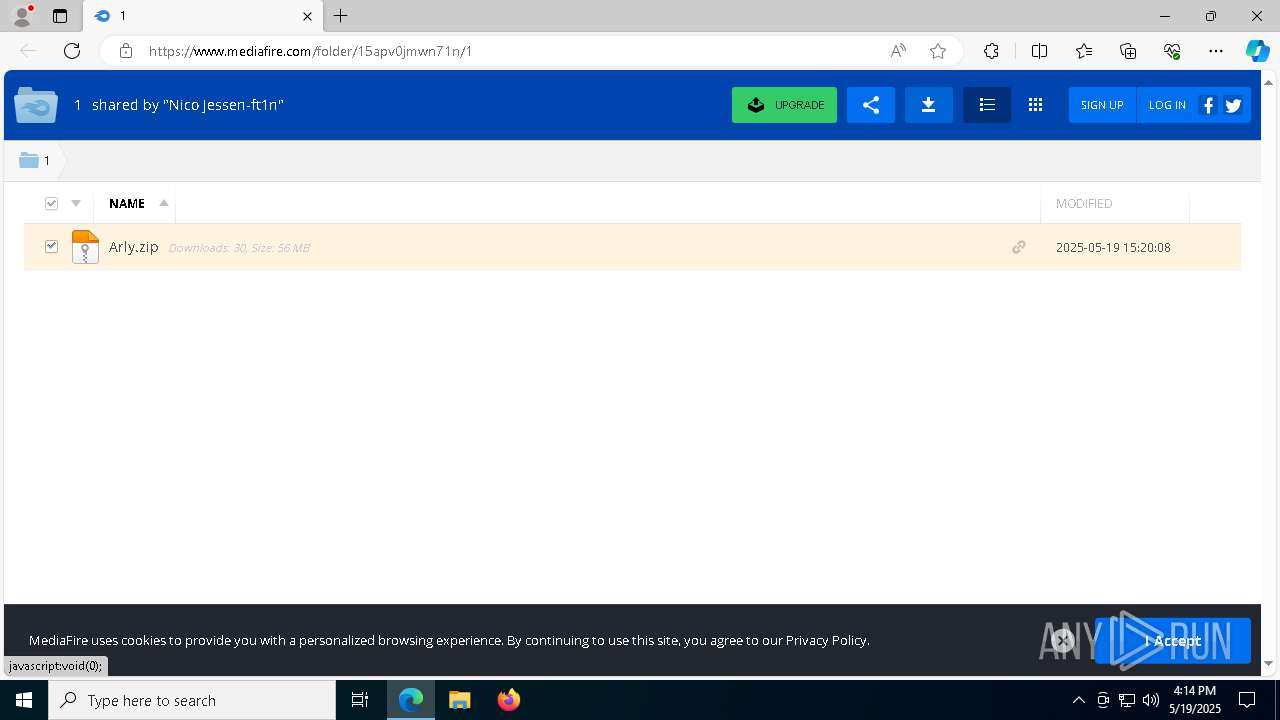Expand selection options dropdown arrow
The height and width of the screenshot is (720, 1280).
pos(76,203)
